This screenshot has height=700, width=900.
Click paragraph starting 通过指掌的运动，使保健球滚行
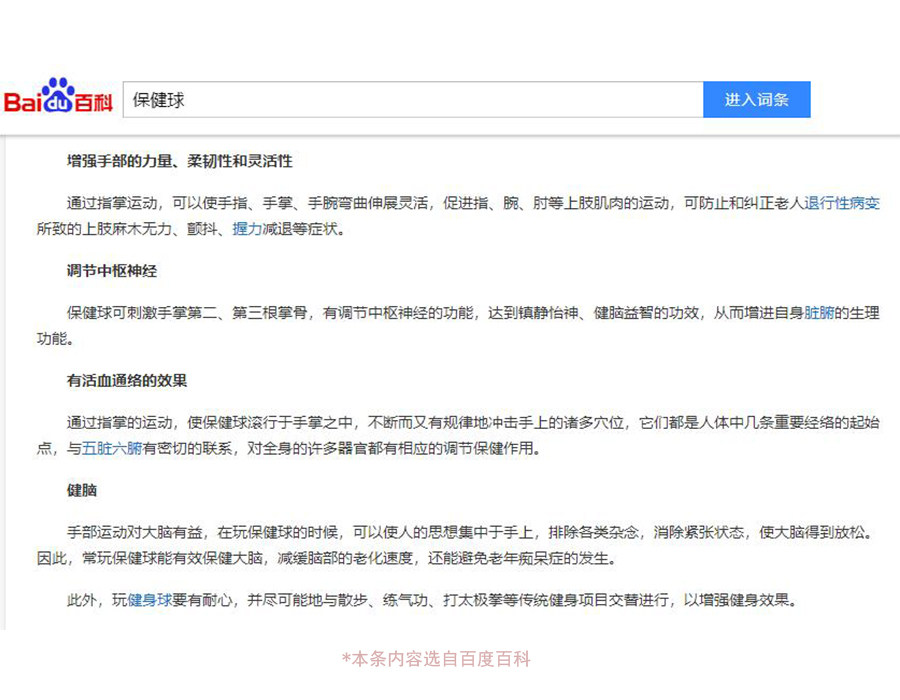click(x=458, y=435)
